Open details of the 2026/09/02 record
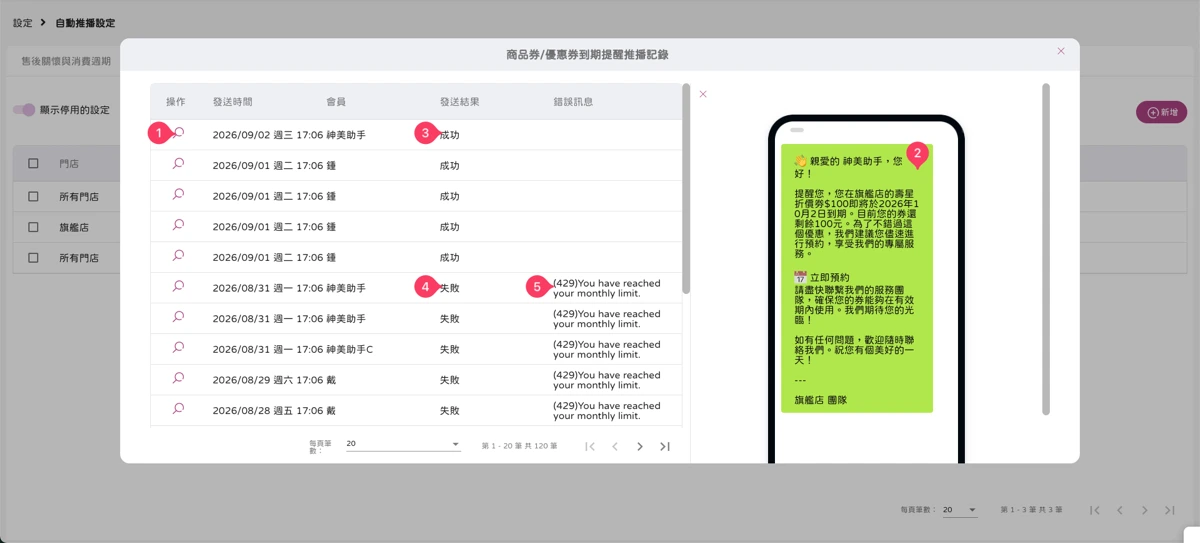Screen dimensions: 1200x543 click(x=178, y=133)
